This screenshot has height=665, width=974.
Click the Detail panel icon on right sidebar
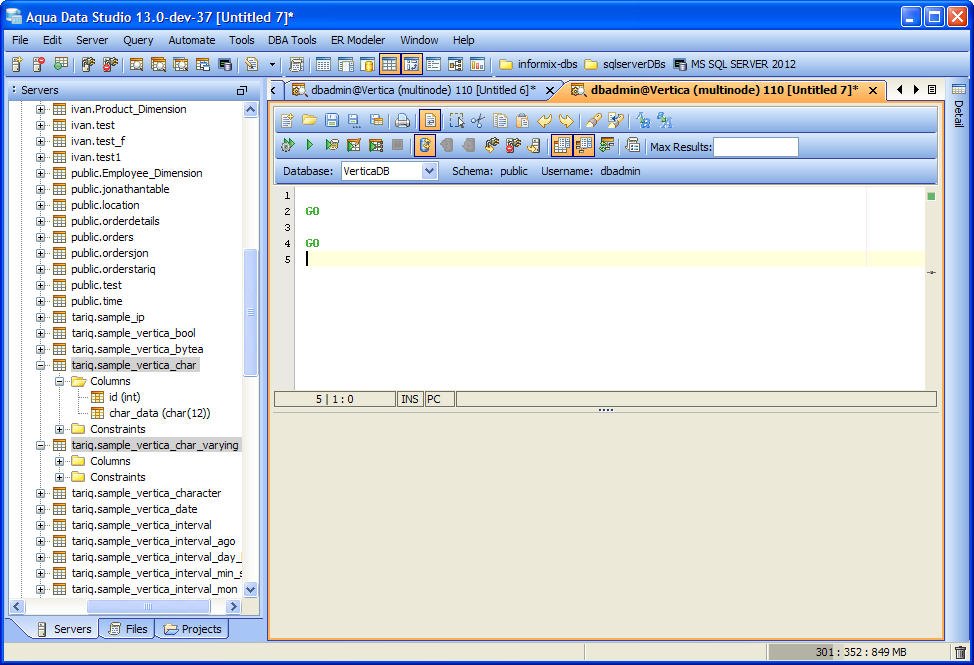[x=958, y=89]
